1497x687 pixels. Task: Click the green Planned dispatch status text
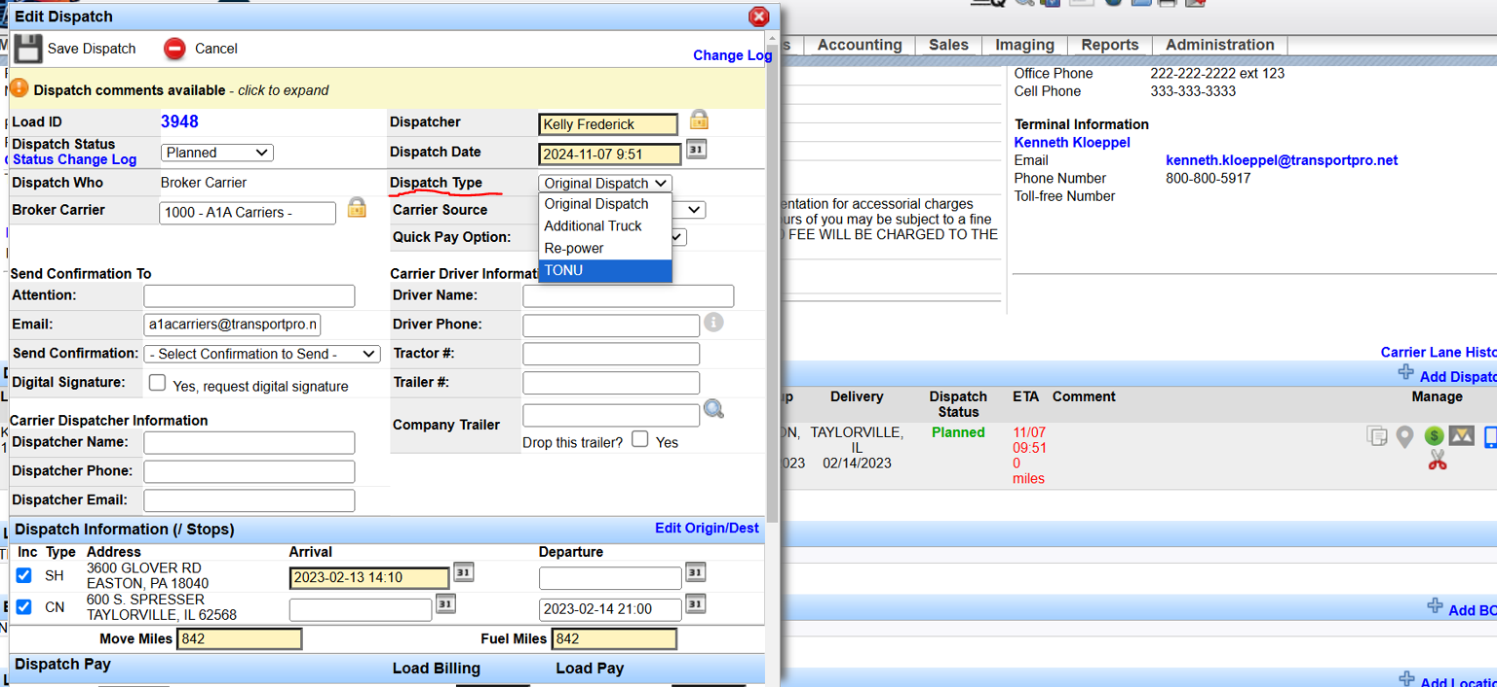[x=958, y=432]
